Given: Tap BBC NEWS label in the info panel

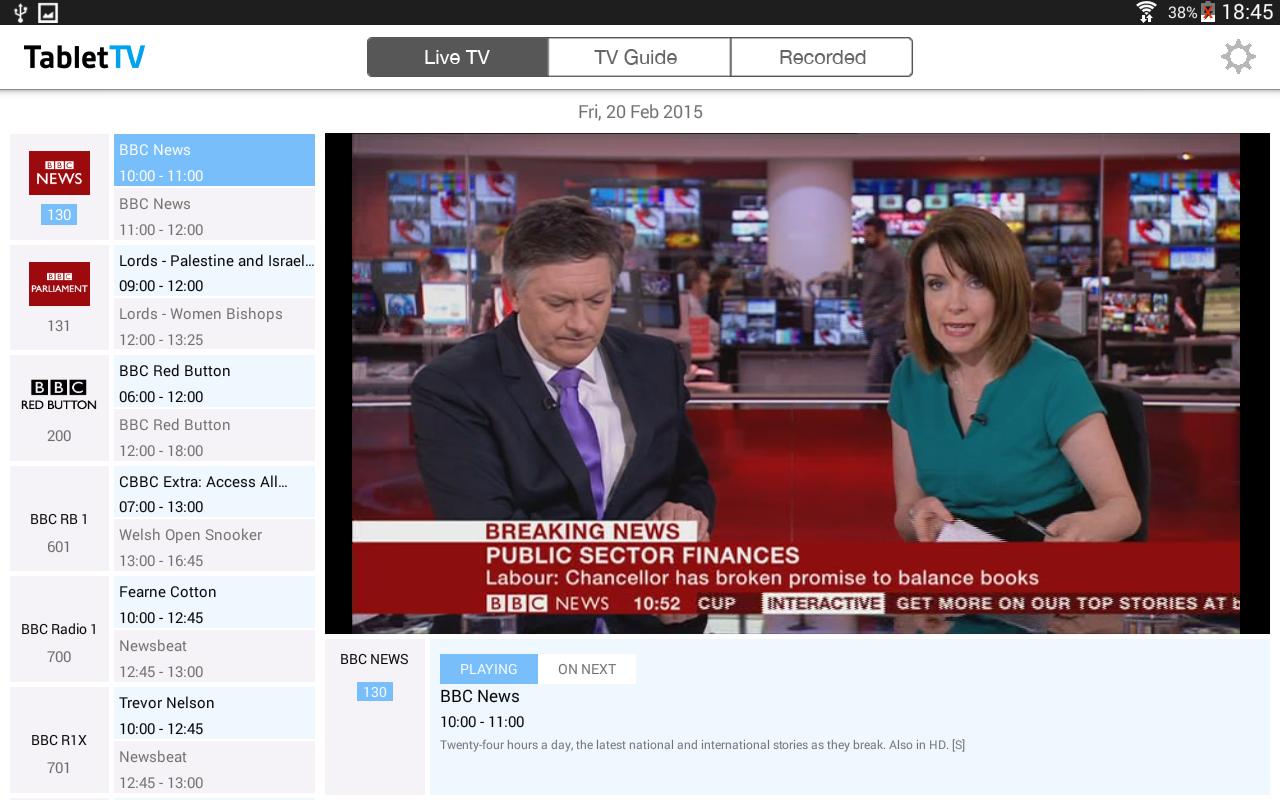Looking at the screenshot, I should 374,659.
